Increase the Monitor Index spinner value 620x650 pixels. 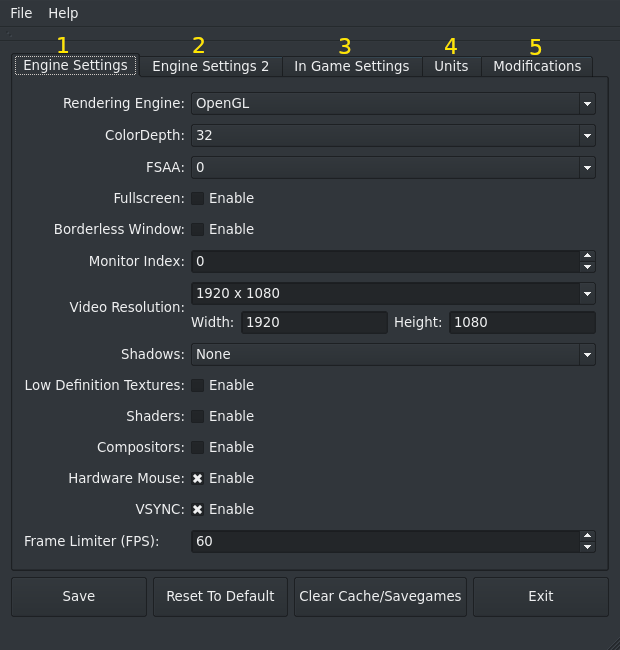[x=587, y=256]
